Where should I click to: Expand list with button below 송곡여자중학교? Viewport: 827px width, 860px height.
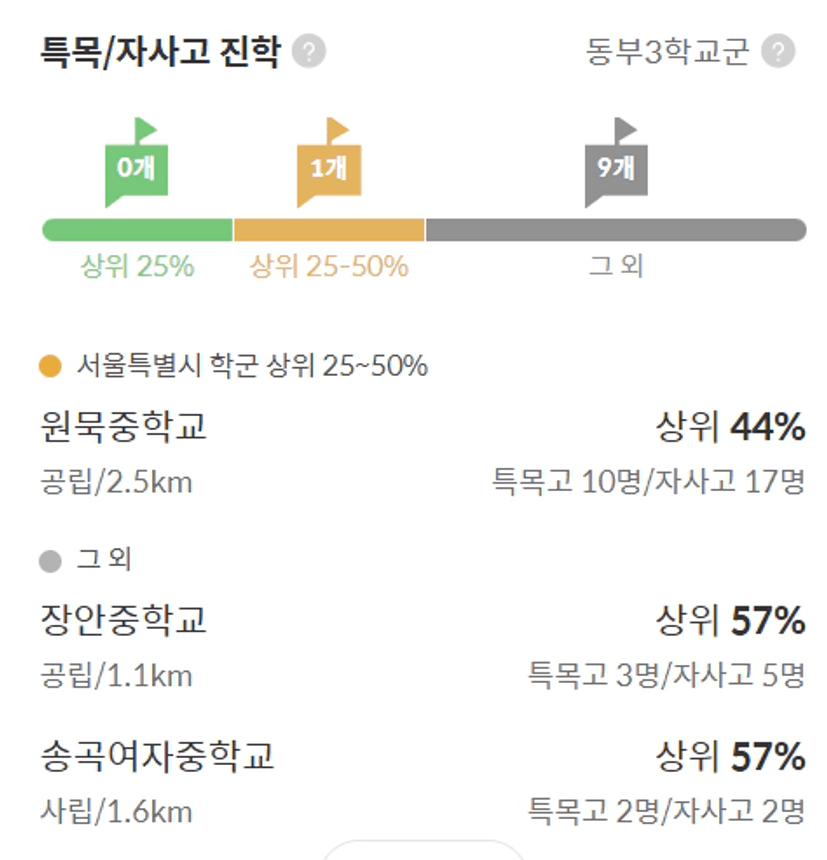pos(423,851)
